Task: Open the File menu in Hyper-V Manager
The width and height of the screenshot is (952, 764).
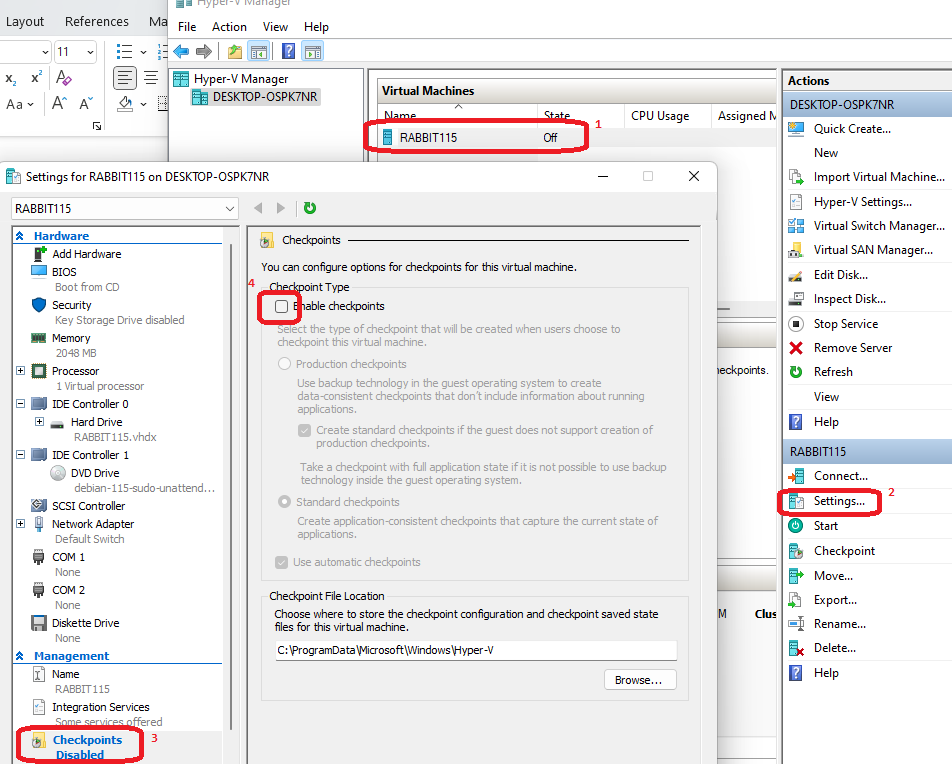Action: 187,27
